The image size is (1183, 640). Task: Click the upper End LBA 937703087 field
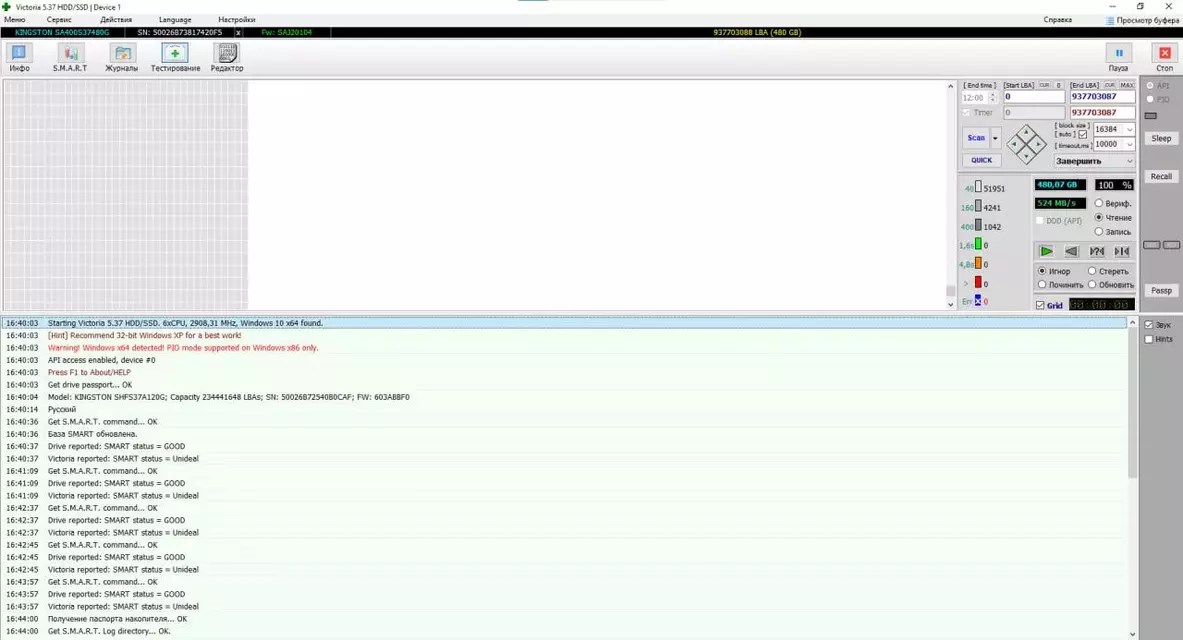[x=1102, y=97]
